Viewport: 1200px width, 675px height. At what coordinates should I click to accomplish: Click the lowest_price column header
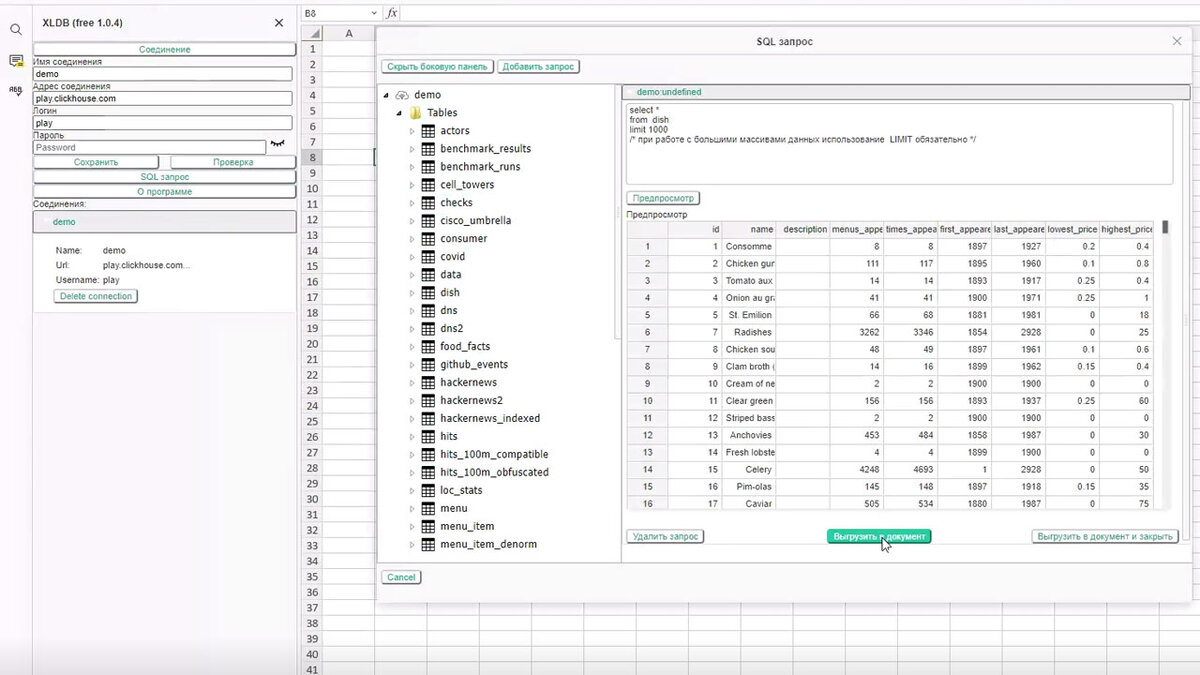[x=1072, y=229]
